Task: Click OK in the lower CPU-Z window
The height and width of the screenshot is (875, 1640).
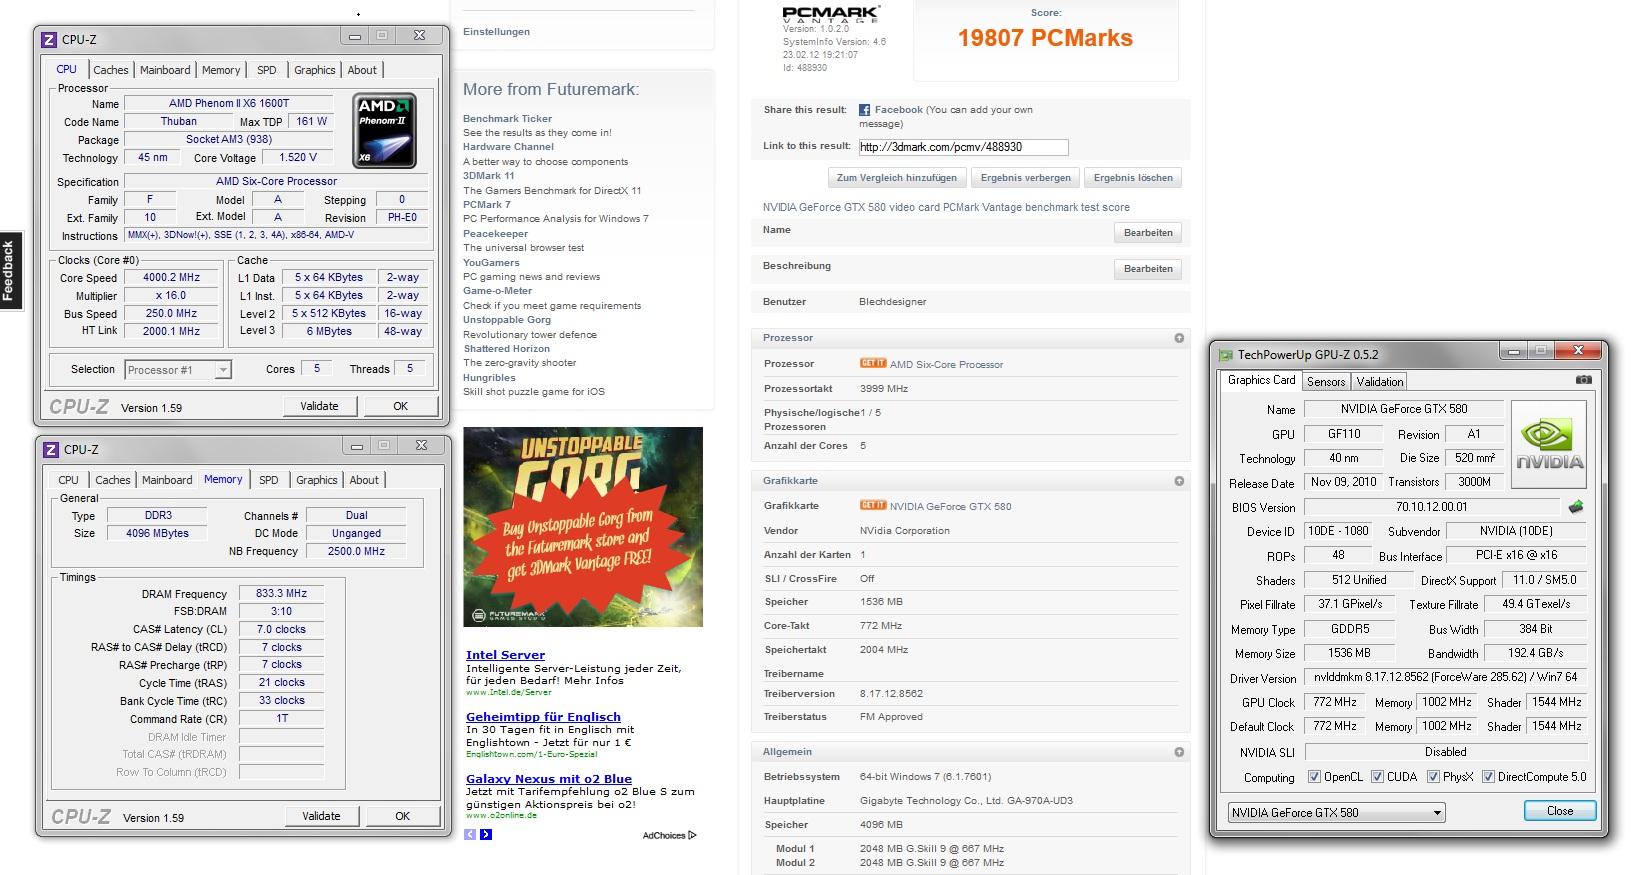Action: 402,816
